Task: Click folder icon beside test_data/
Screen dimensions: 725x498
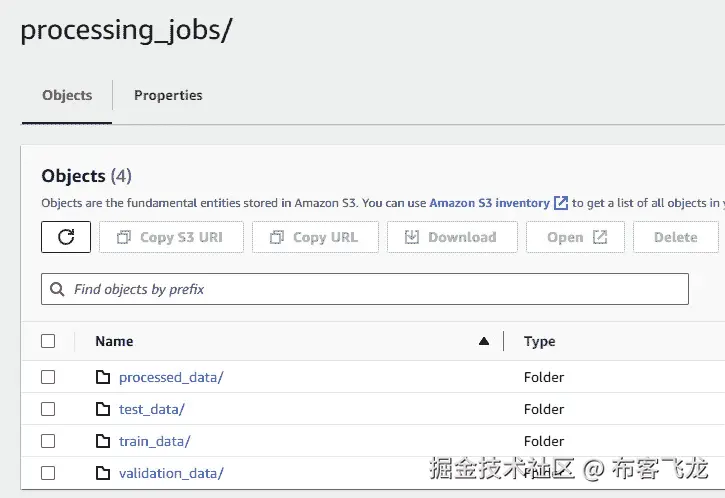Action: (103, 409)
